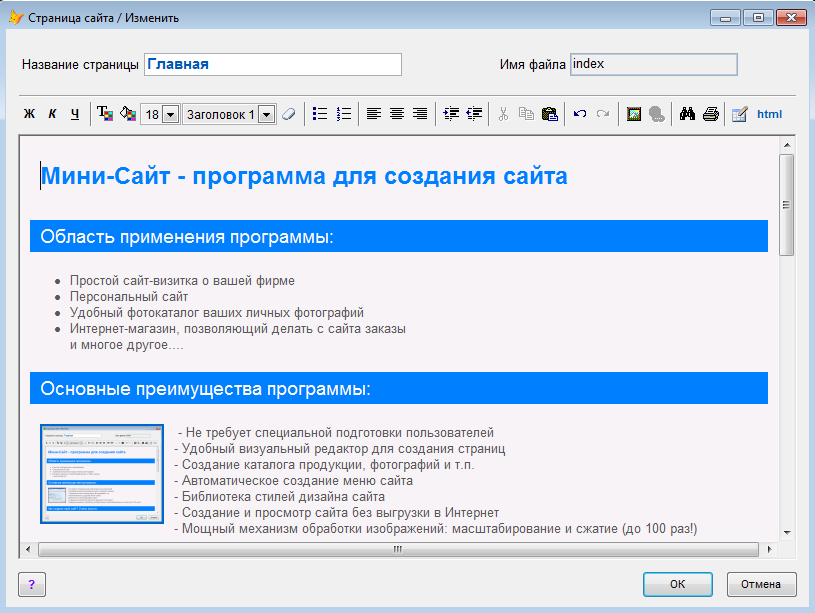Increase paragraph indent
The height and width of the screenshot is (613, 815).
pos(451,114)
